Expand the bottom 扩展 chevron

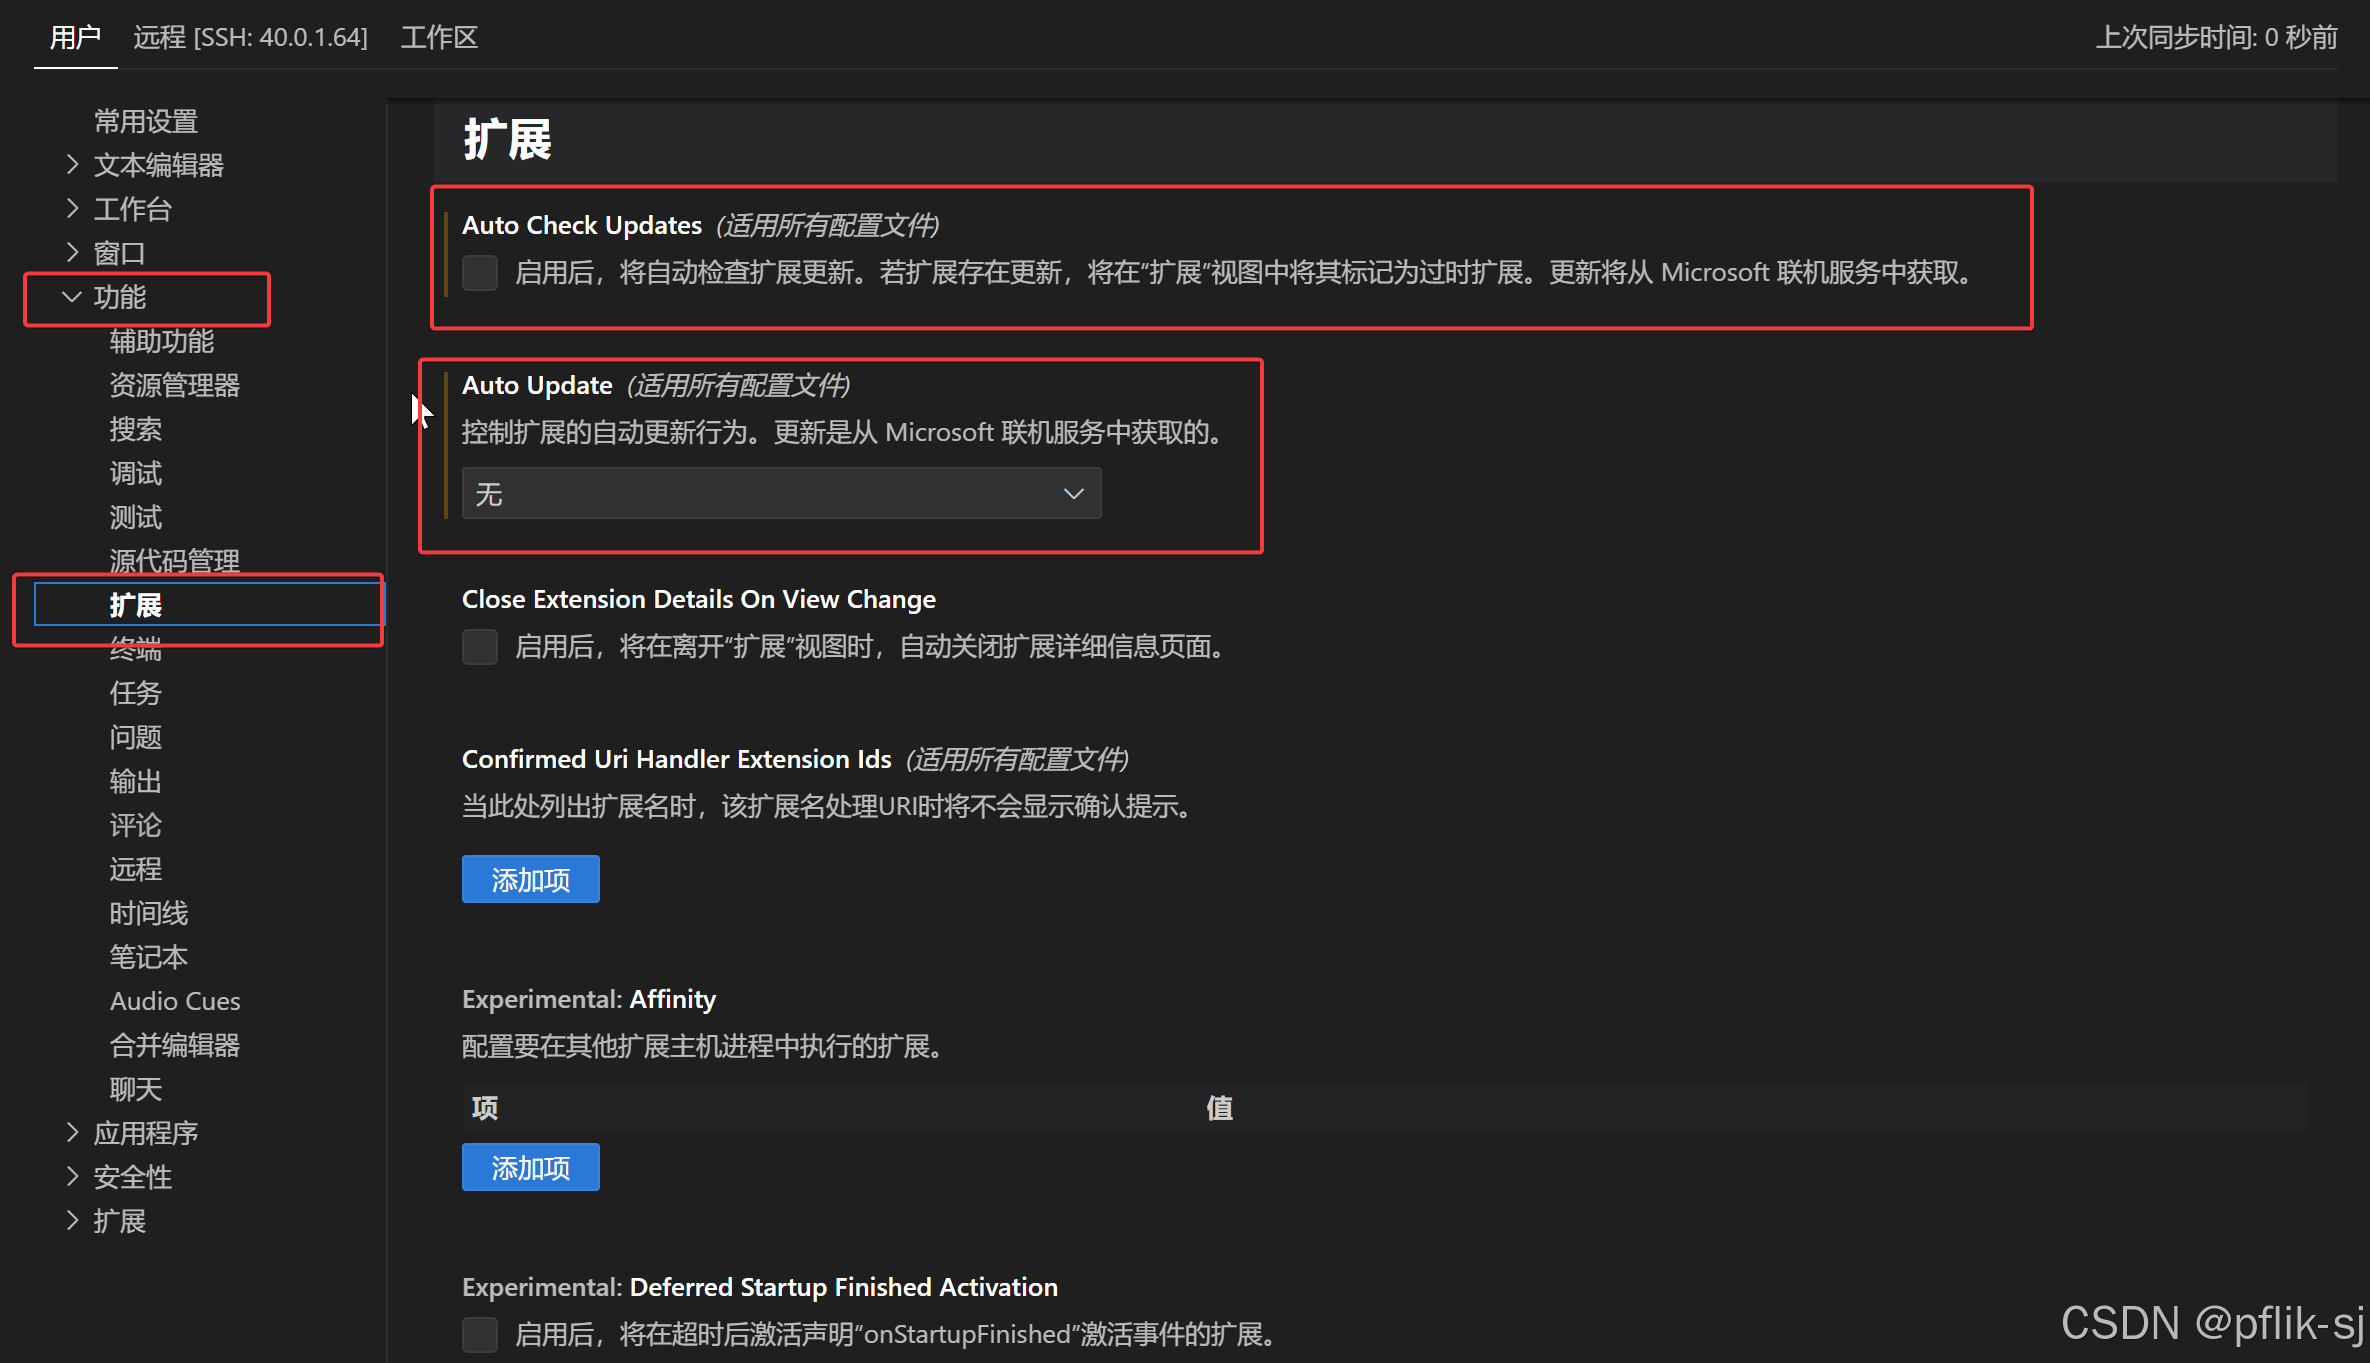[72, 1220]
